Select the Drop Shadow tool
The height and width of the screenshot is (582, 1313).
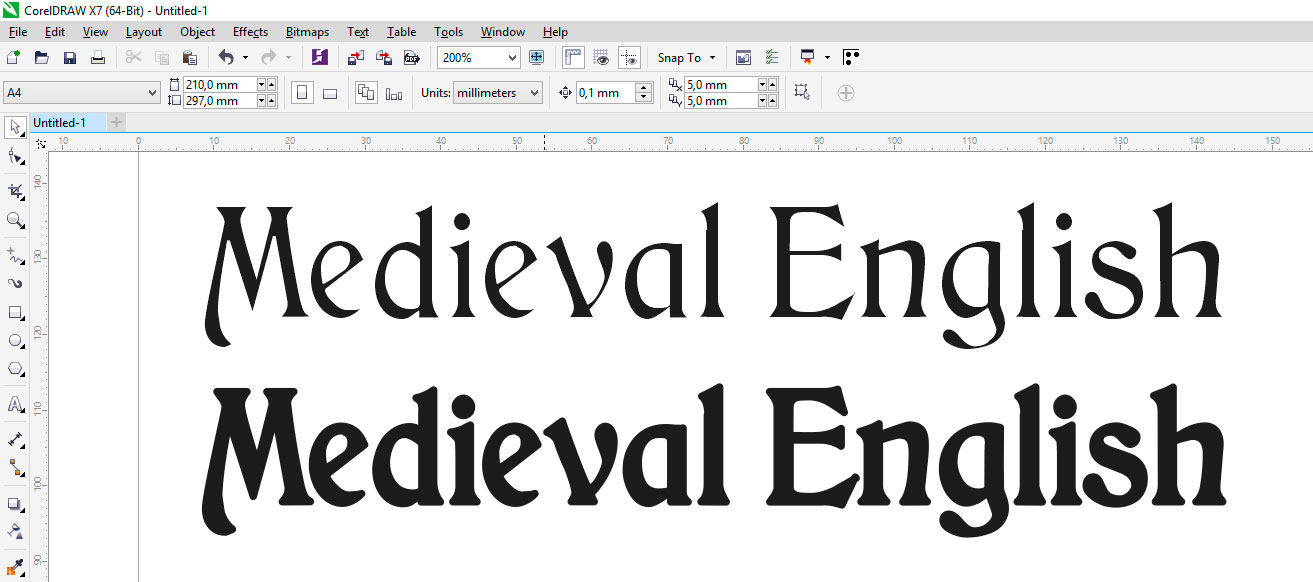[15, 504]
